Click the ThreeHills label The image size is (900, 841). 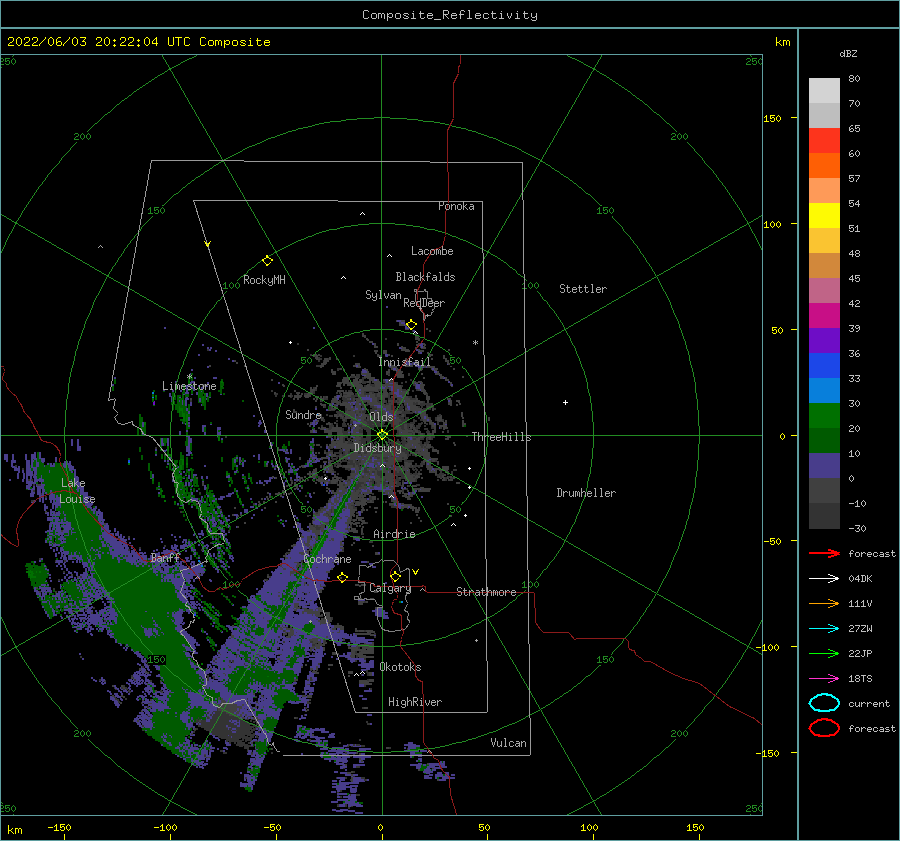click(x=501, y=437)
